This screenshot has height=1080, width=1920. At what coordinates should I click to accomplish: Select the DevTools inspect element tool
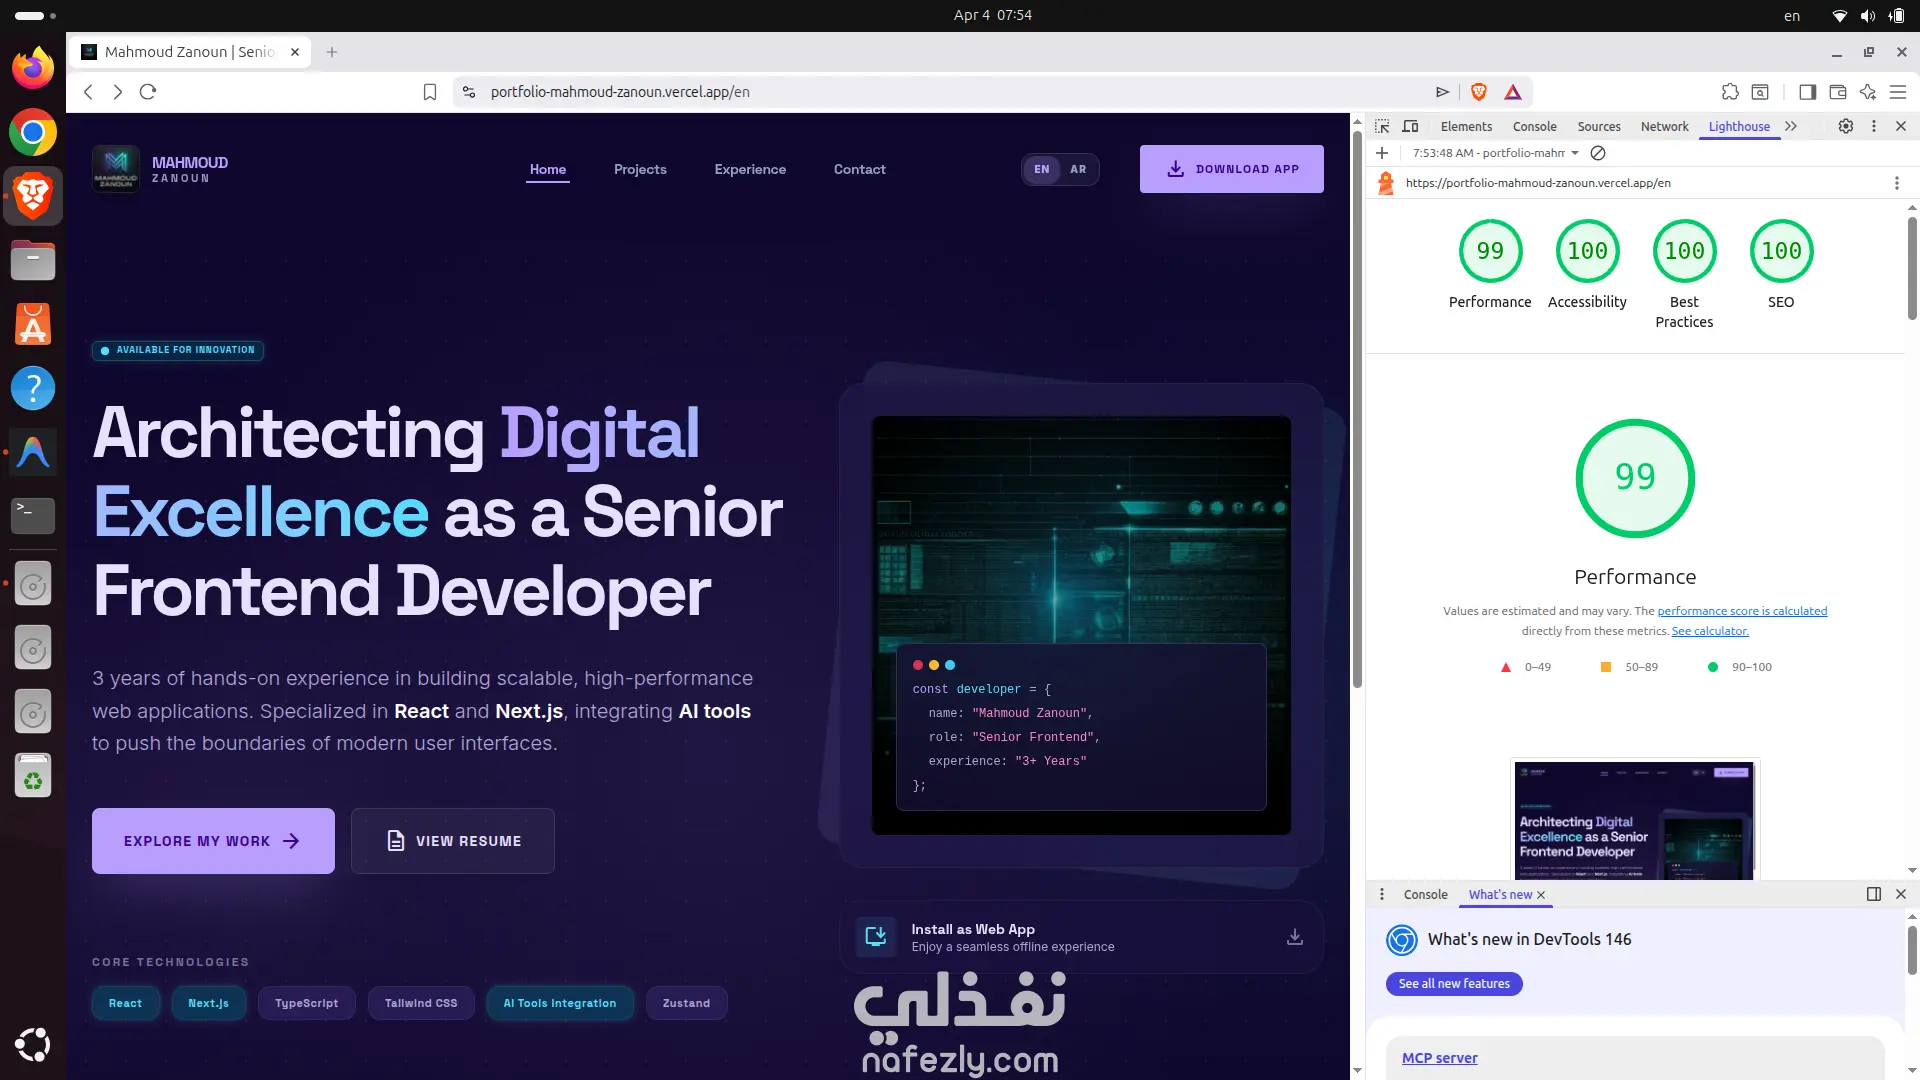(1382, 126)
